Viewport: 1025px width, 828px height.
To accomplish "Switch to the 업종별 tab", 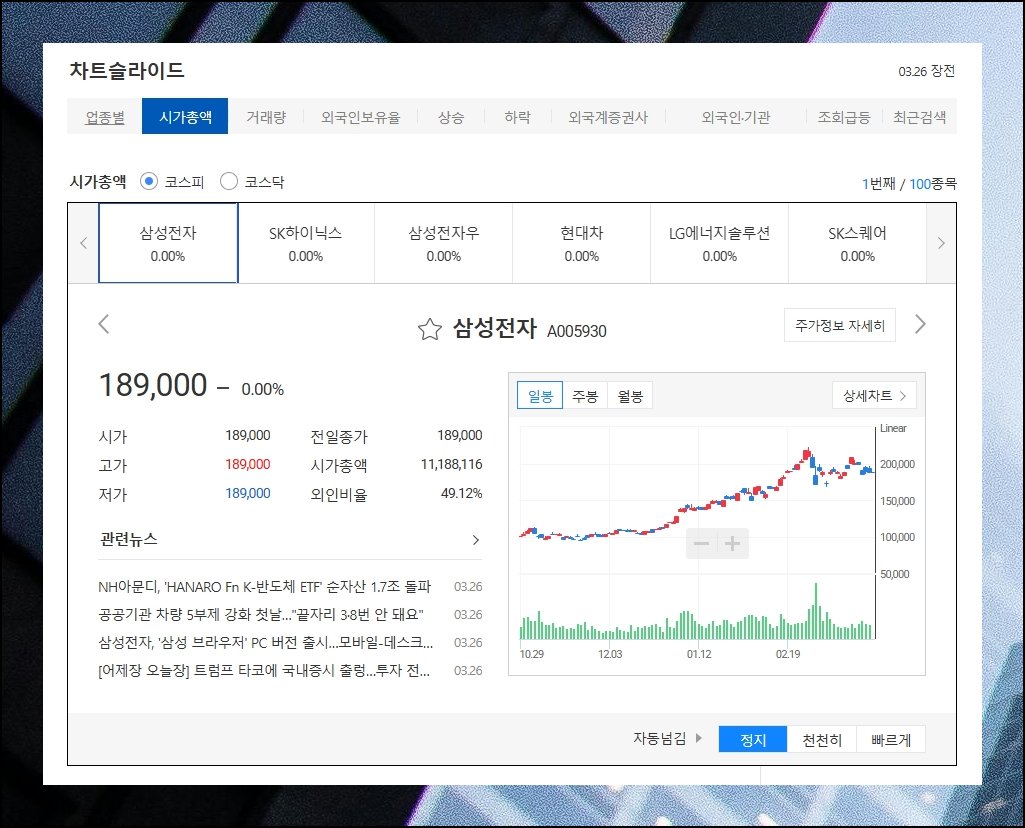I will click(105, 117).
